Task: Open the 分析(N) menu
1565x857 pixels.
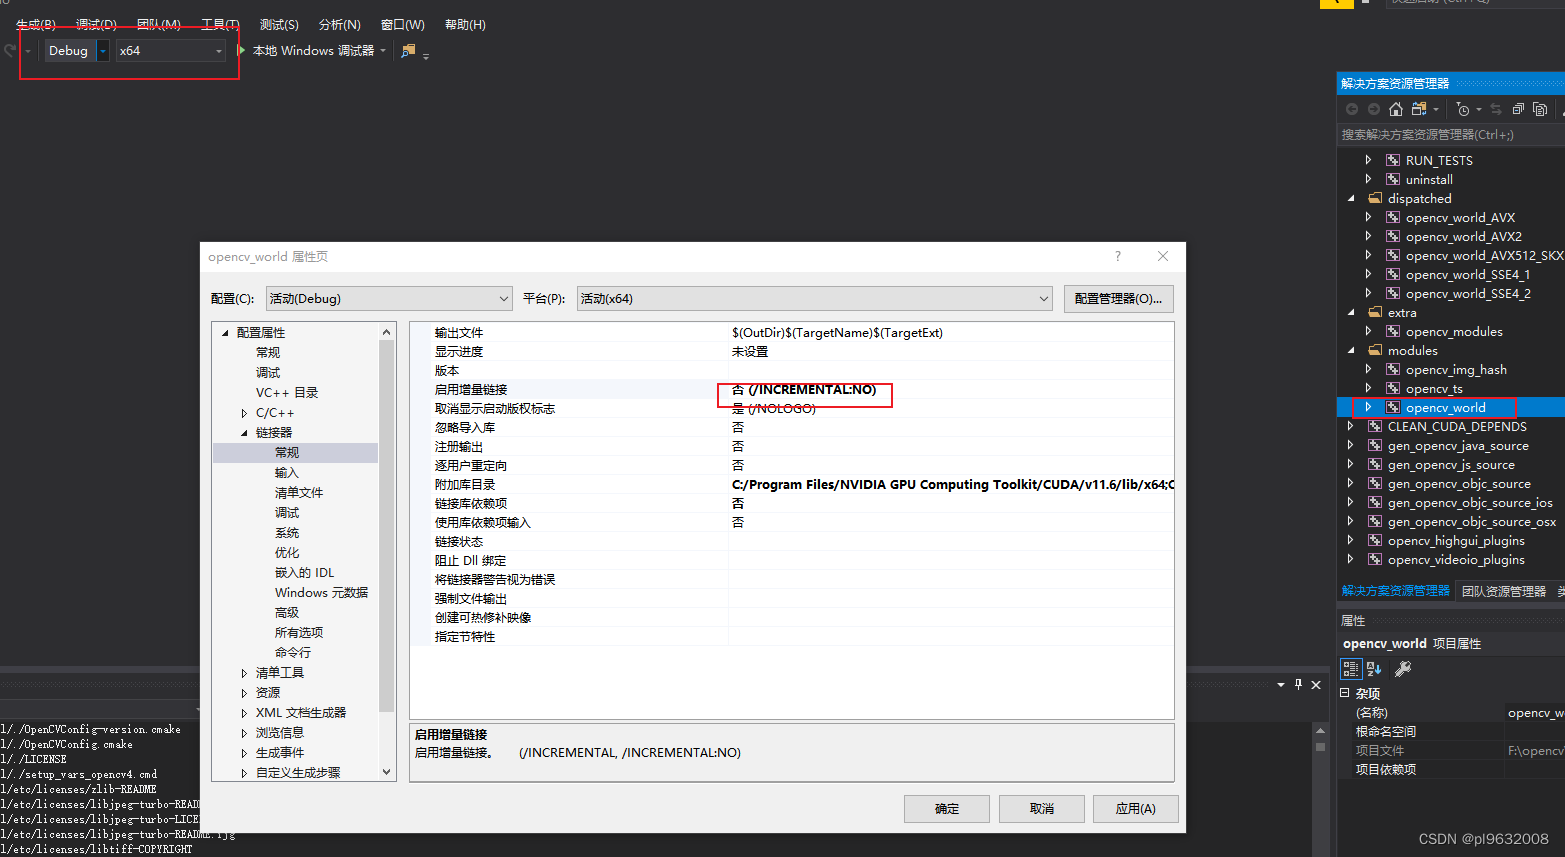Action: [x=340, y=24]
